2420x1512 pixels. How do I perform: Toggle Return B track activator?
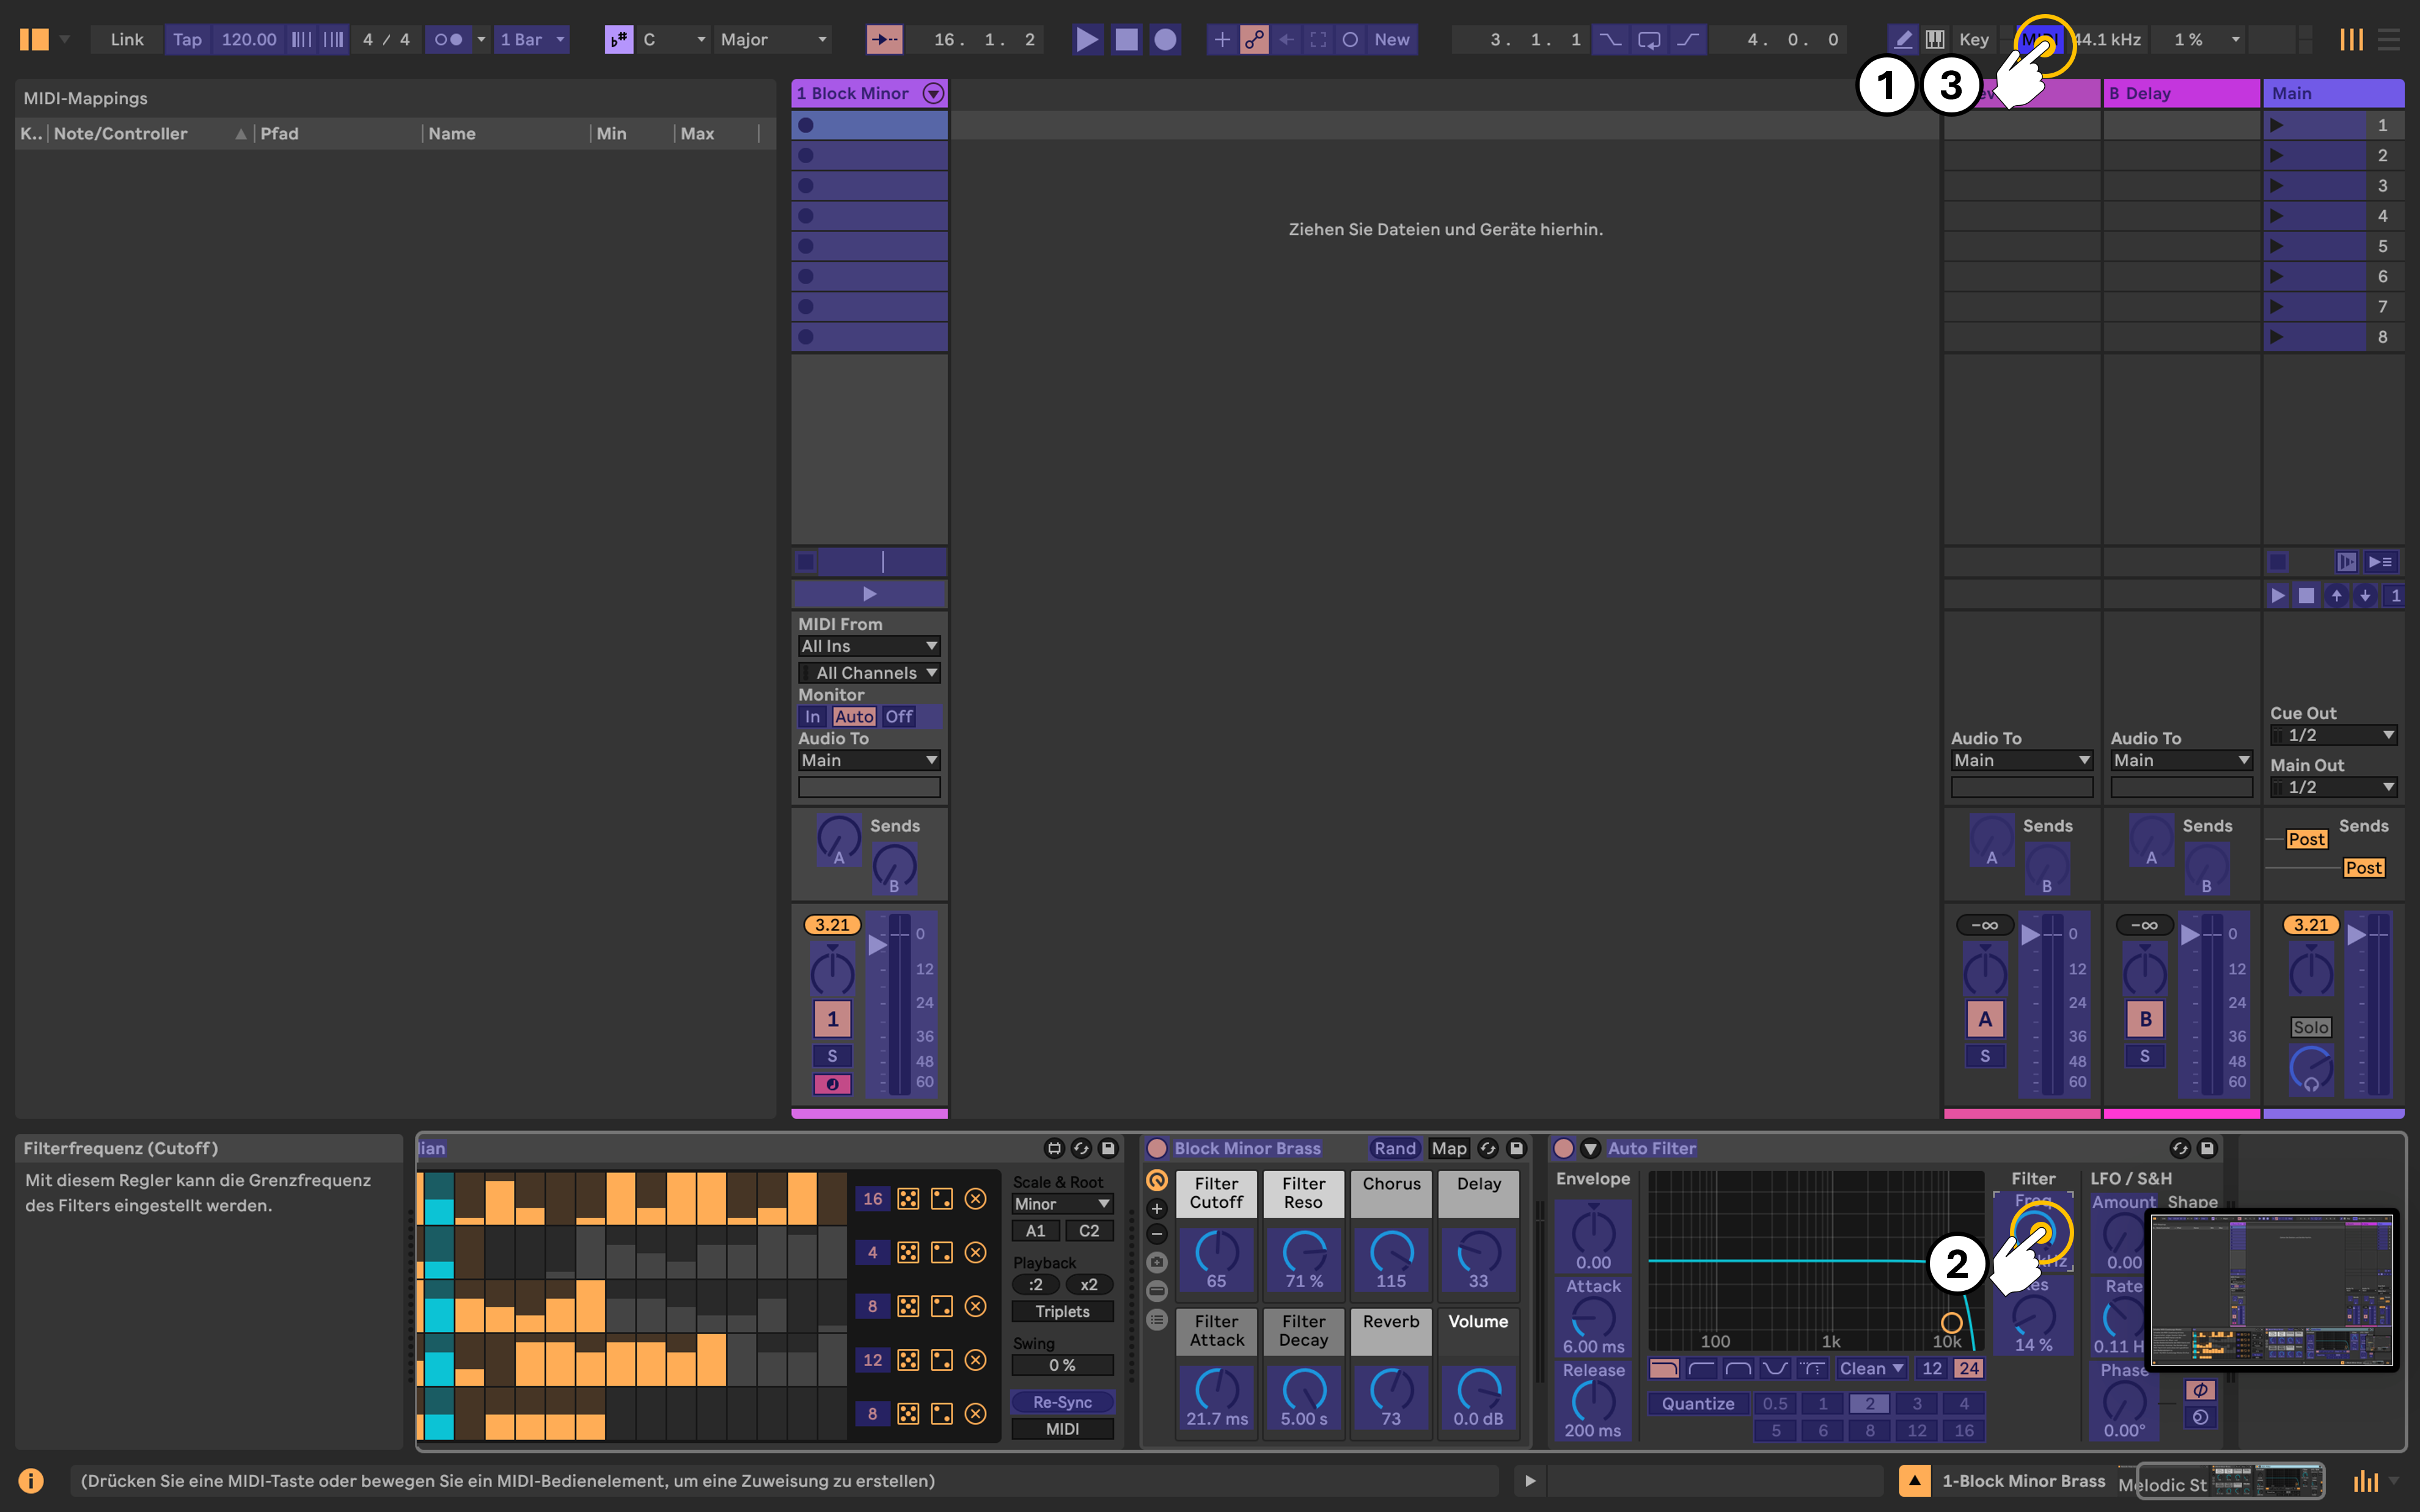(2145, 1019)
